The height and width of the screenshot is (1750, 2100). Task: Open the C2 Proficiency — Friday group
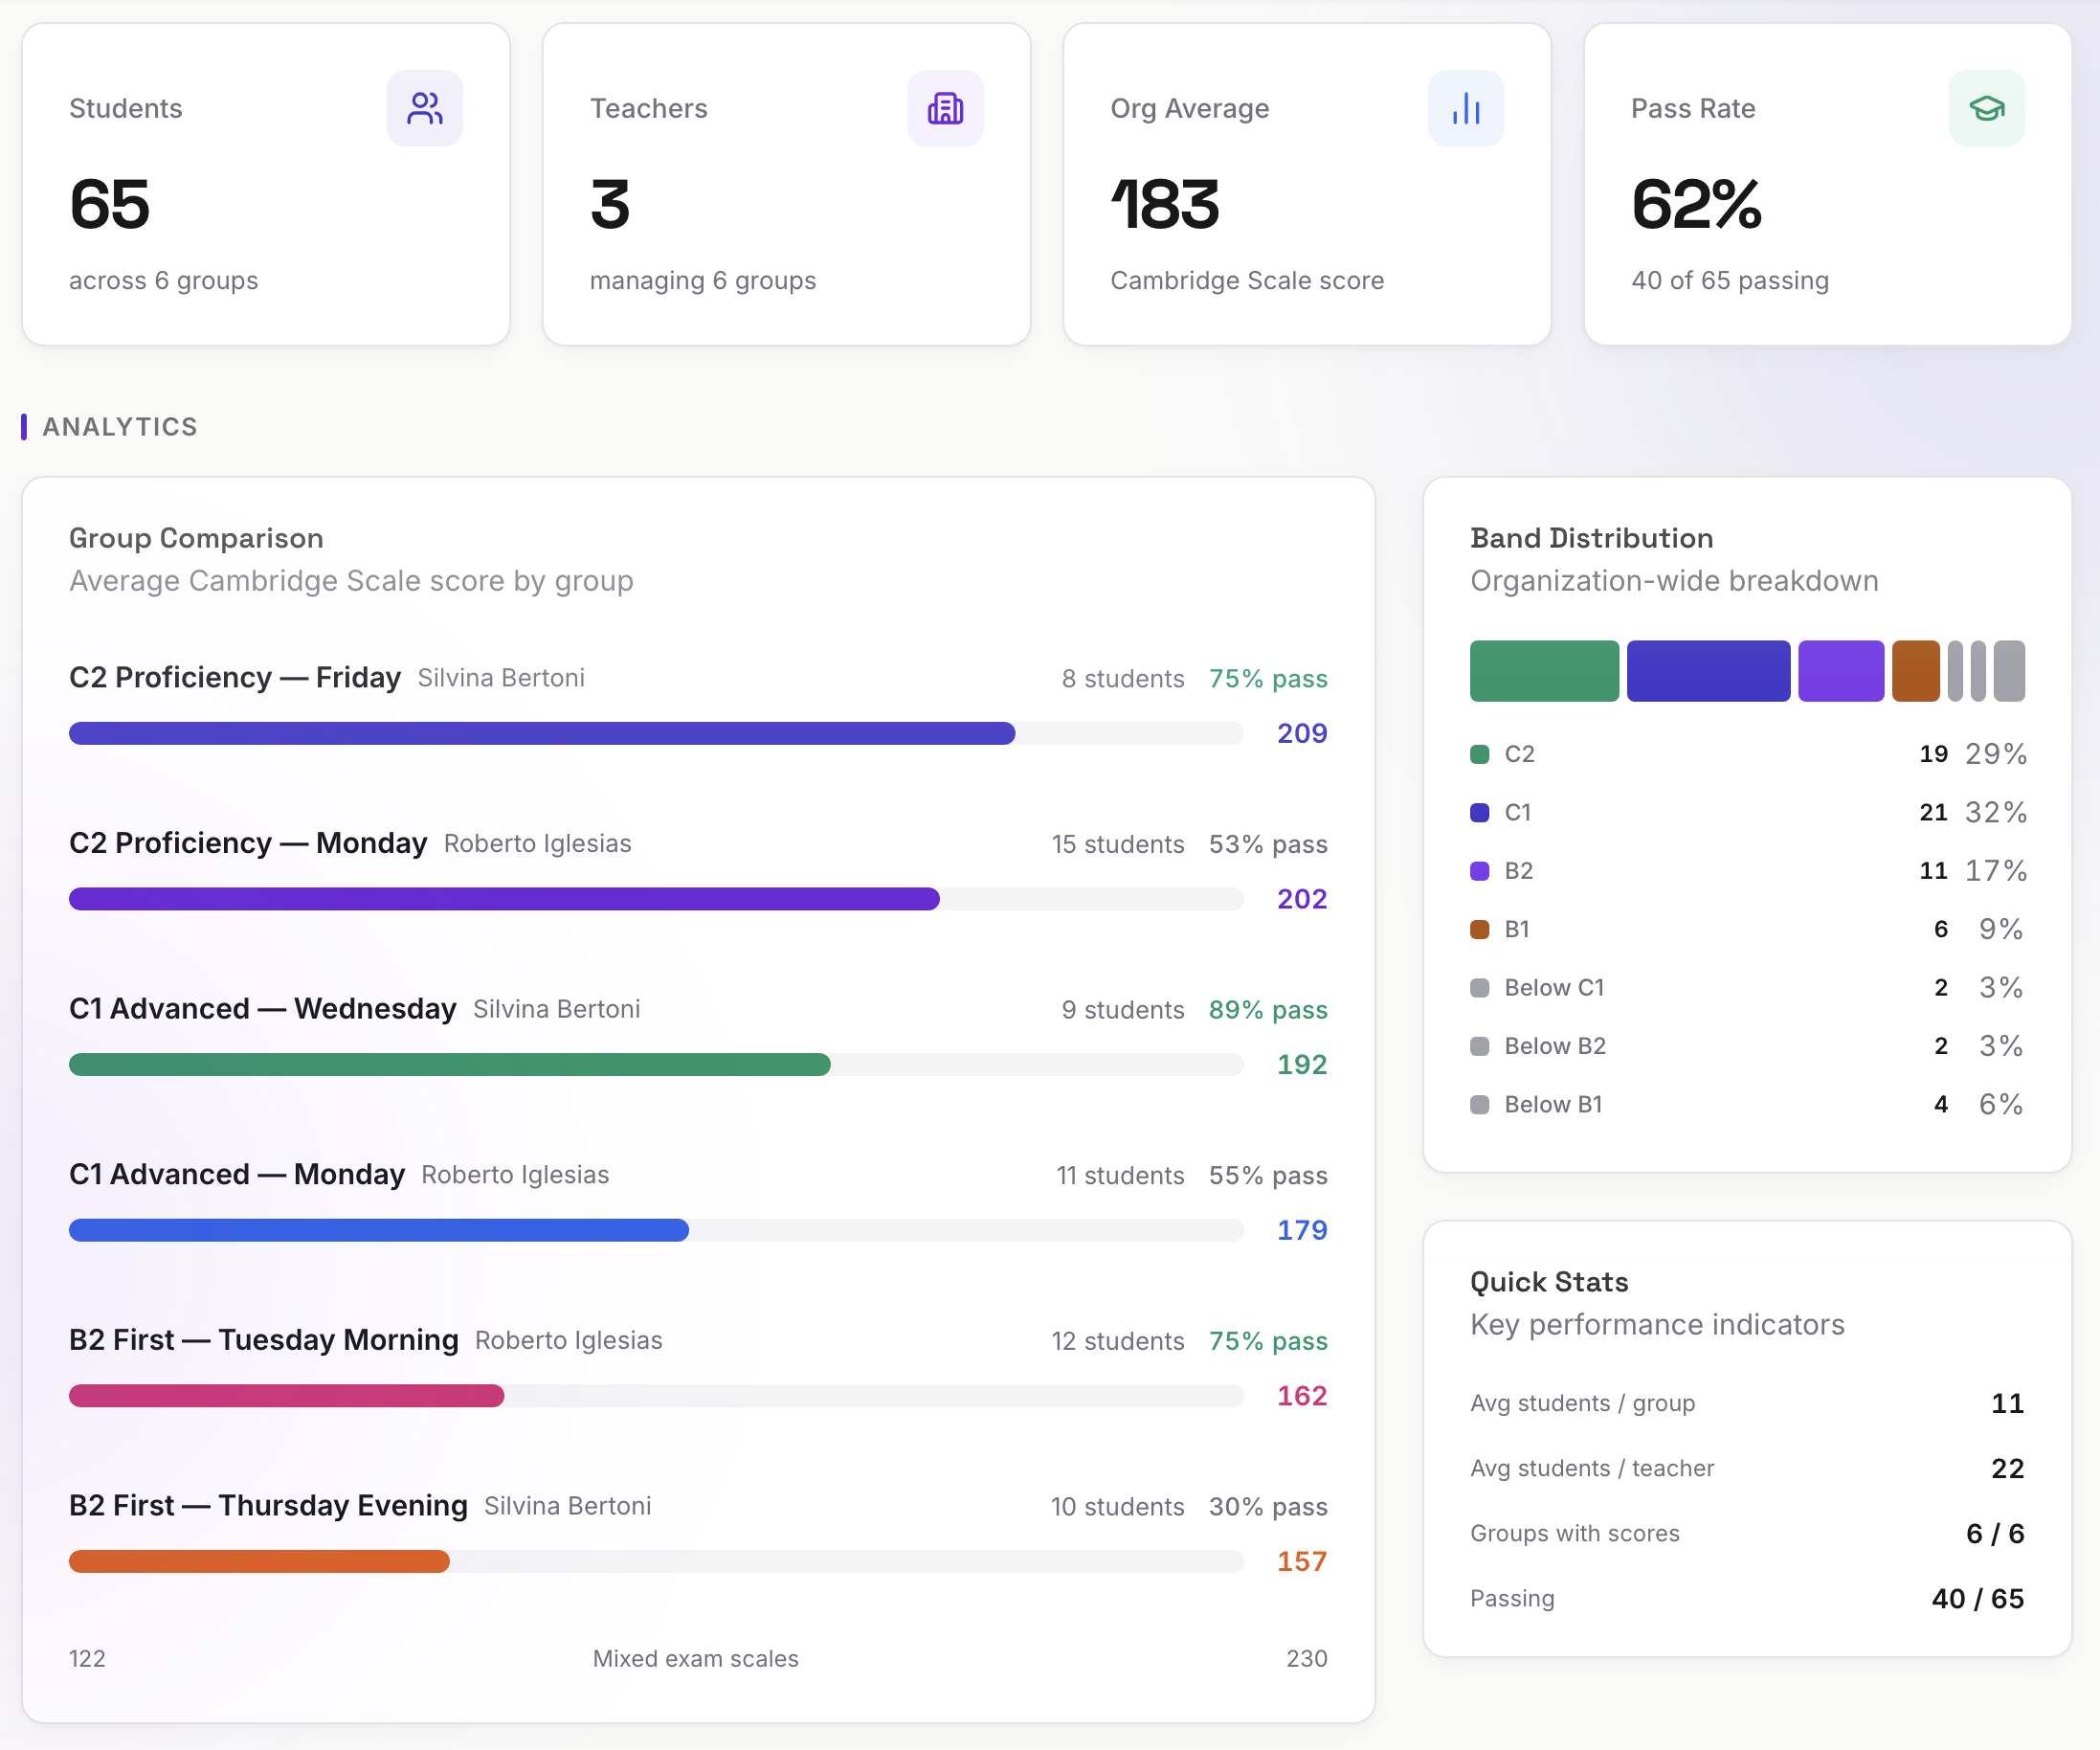235,678
